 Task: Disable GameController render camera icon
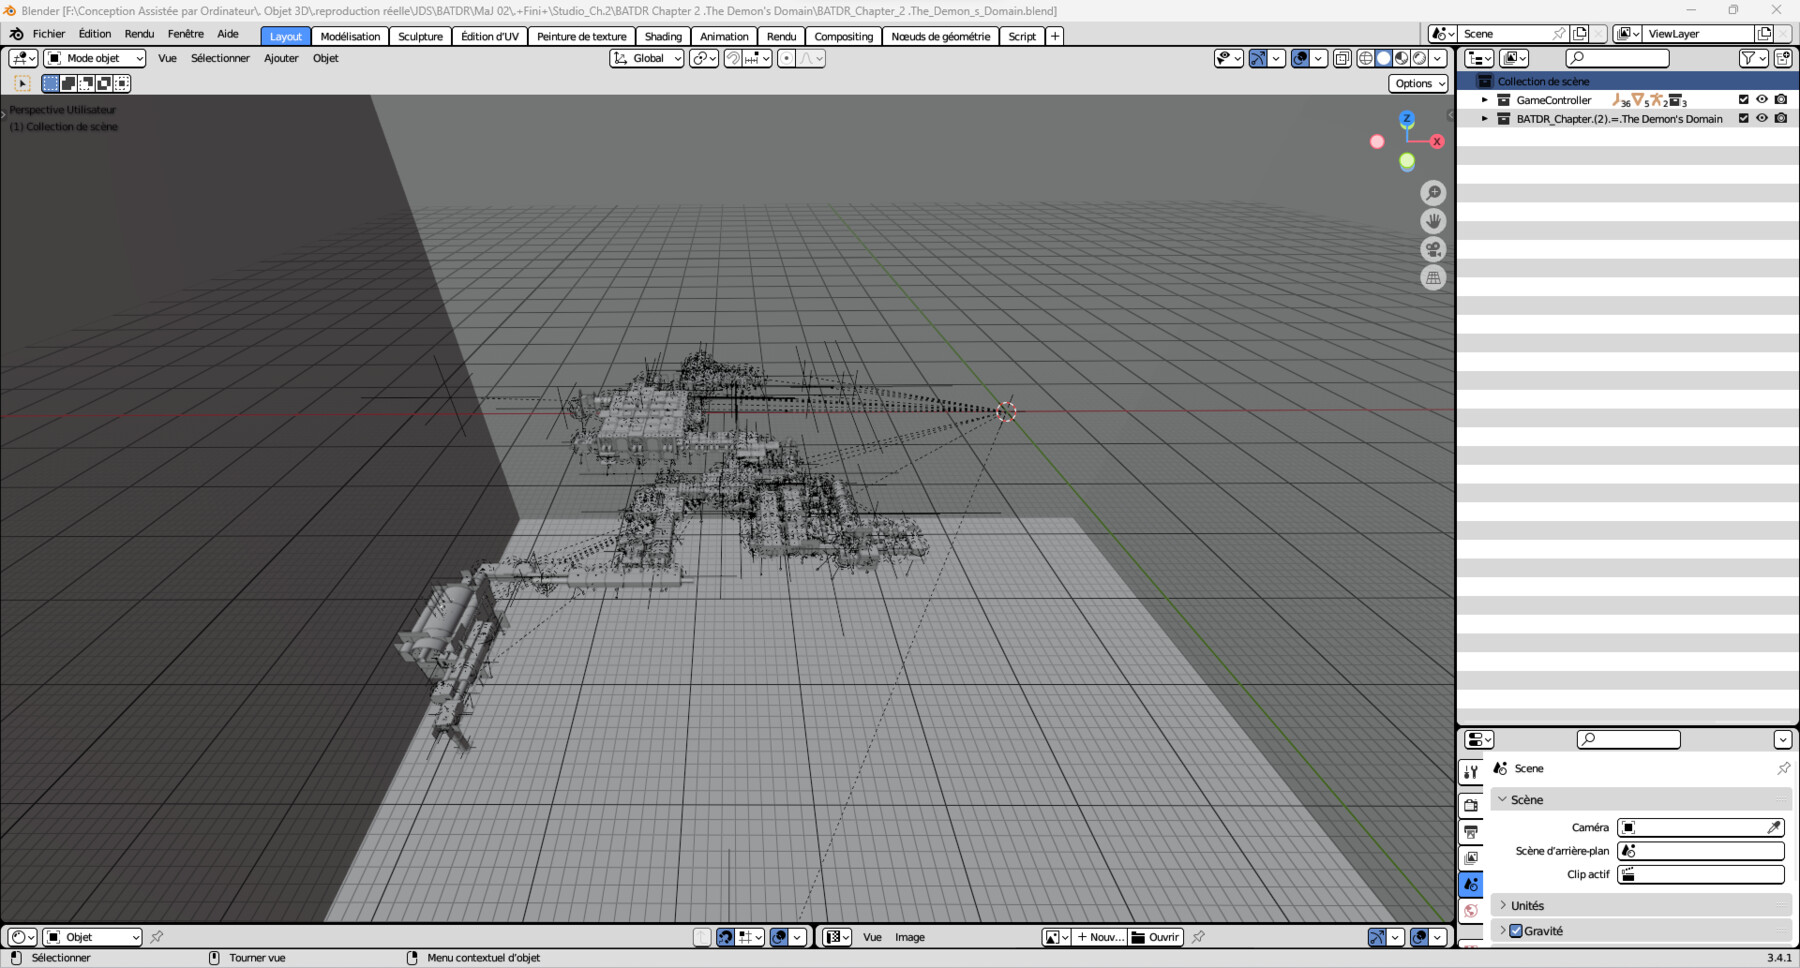pyautogui.click(x=1781, y=100)
